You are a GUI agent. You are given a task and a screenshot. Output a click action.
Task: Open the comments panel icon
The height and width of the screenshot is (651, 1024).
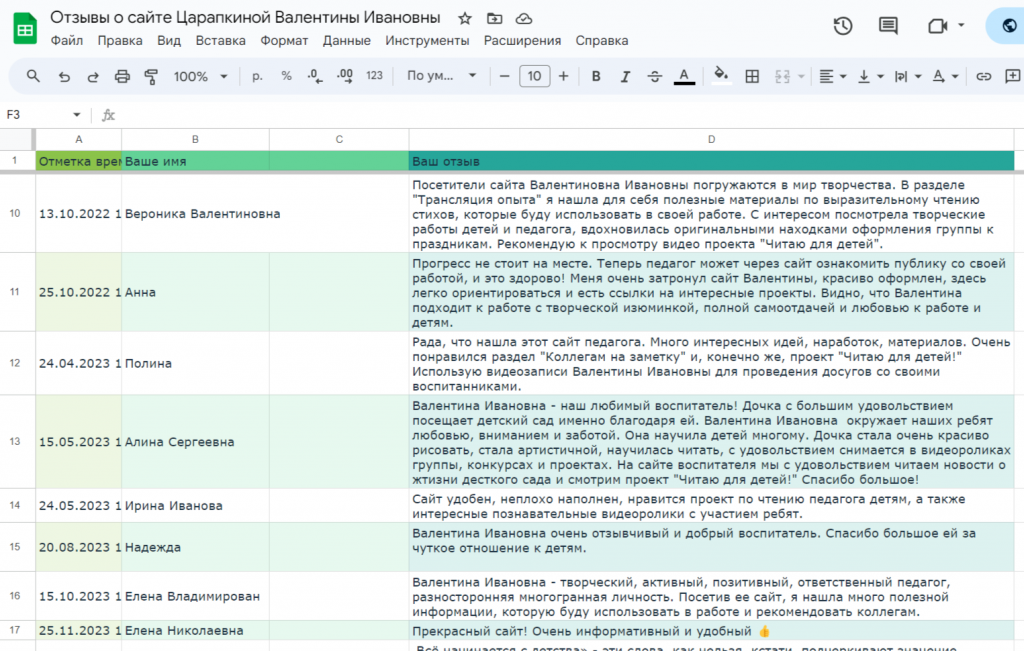(887, 26)
